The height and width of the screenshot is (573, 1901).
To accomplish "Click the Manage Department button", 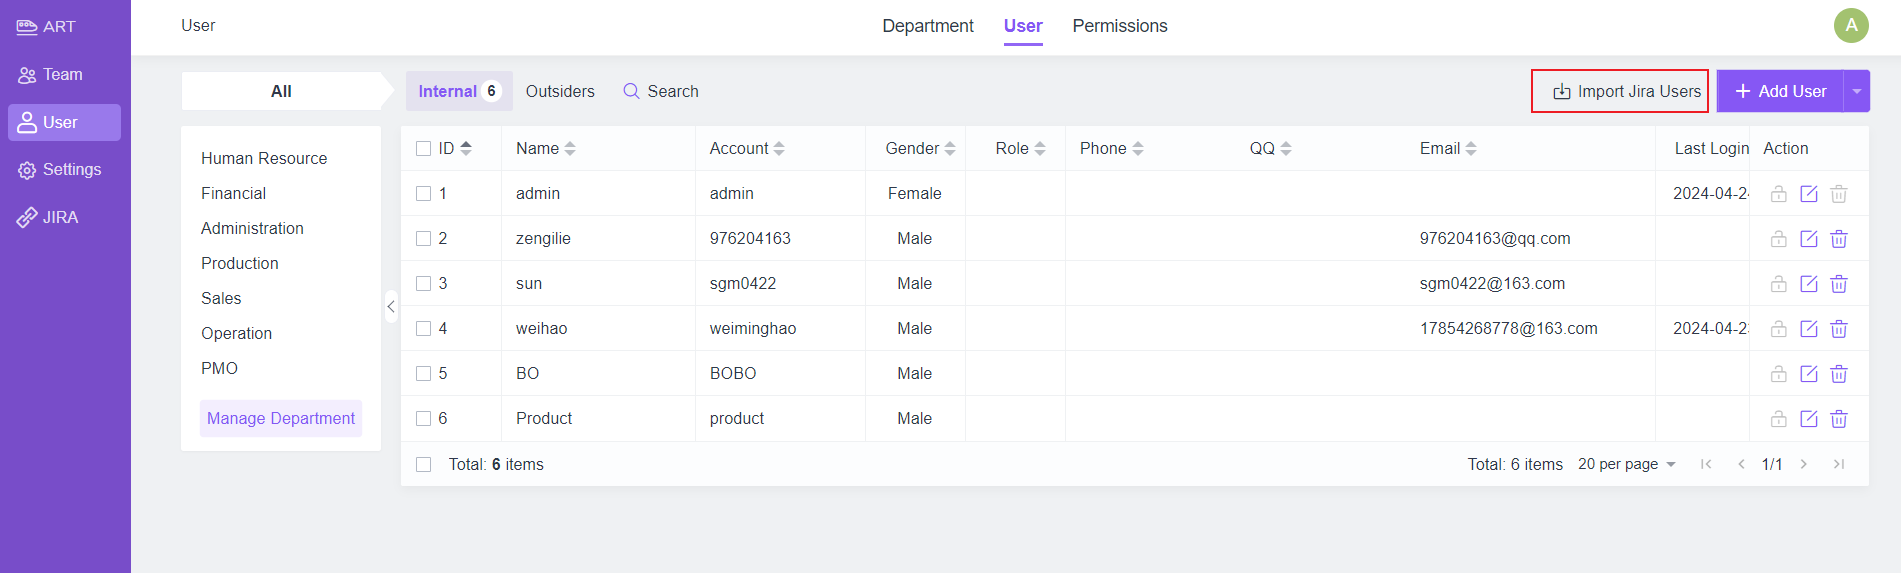I will 281,419.
